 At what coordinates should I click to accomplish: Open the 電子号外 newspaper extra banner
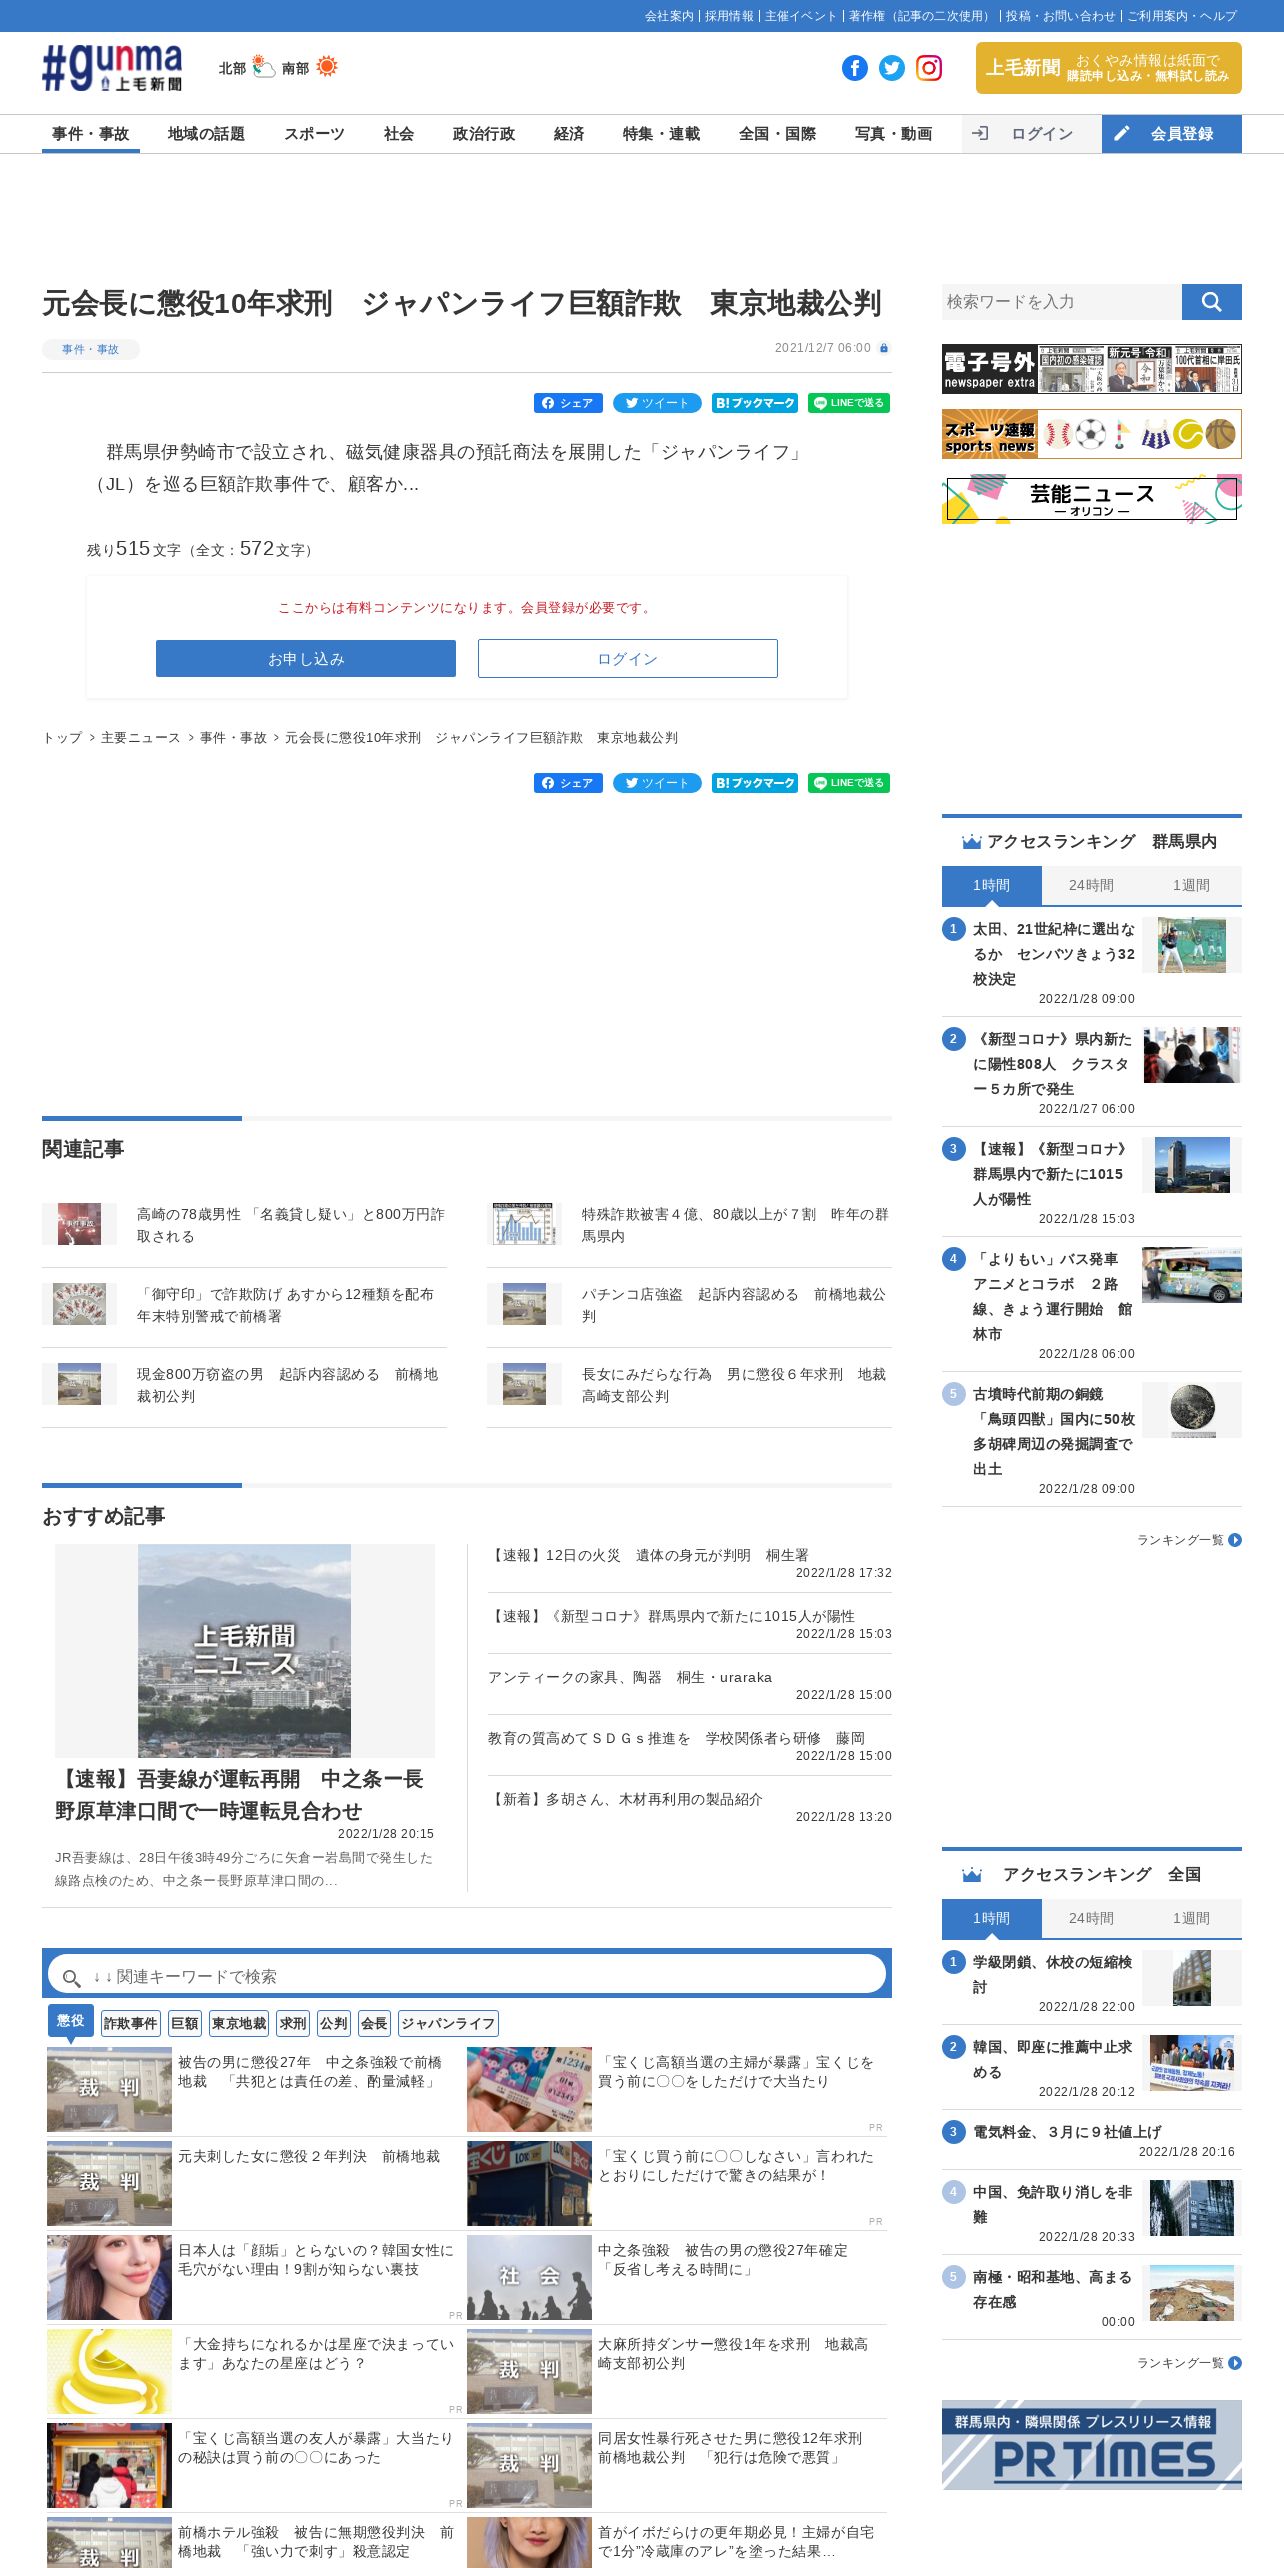(x=1092, y=369)
